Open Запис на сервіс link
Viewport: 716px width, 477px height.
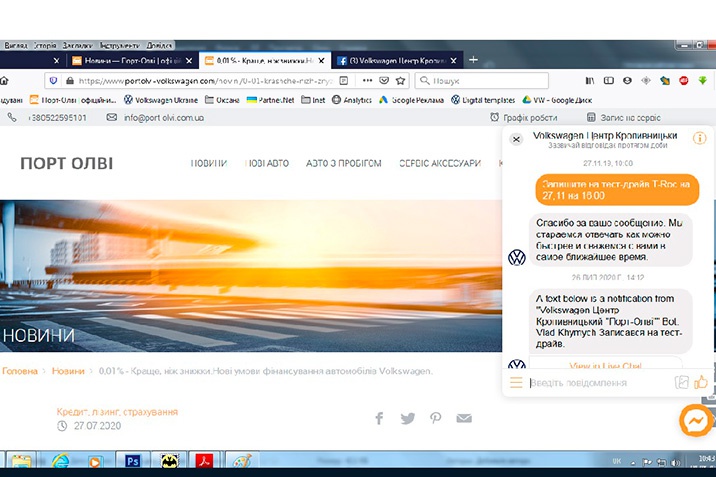pos(623,118)
